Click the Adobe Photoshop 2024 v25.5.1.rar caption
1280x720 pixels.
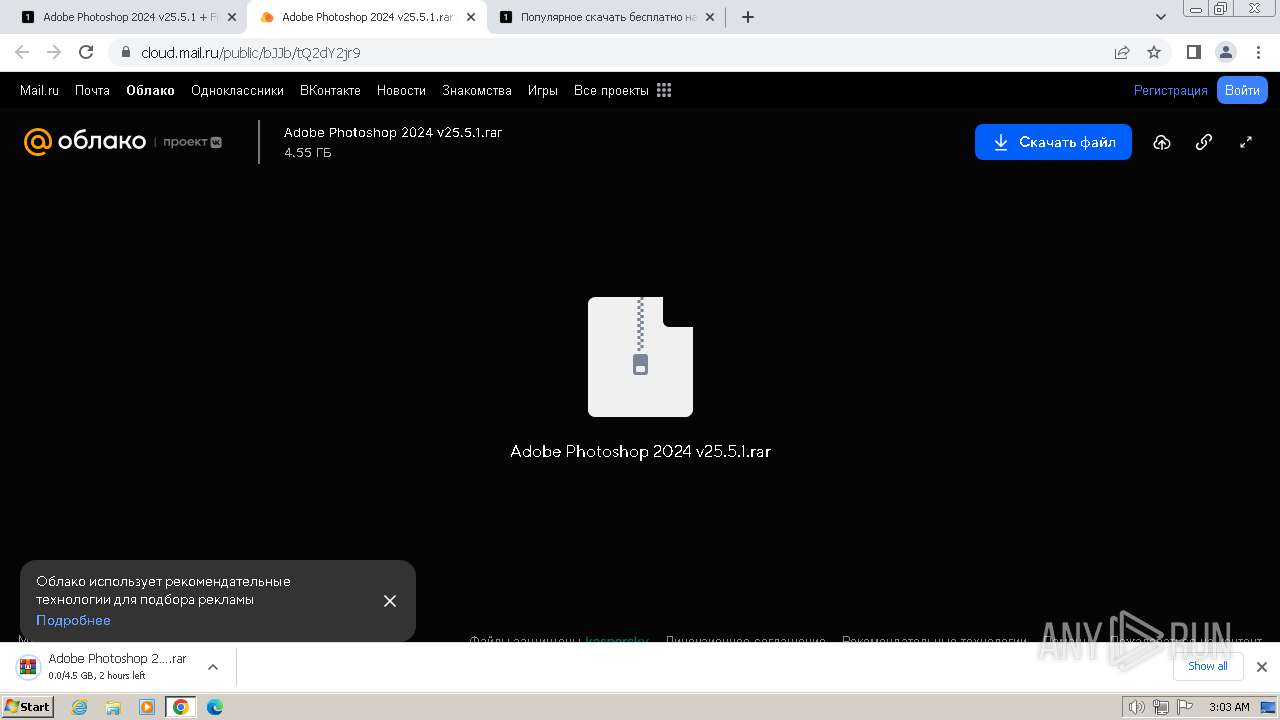[x=640, y=451]
